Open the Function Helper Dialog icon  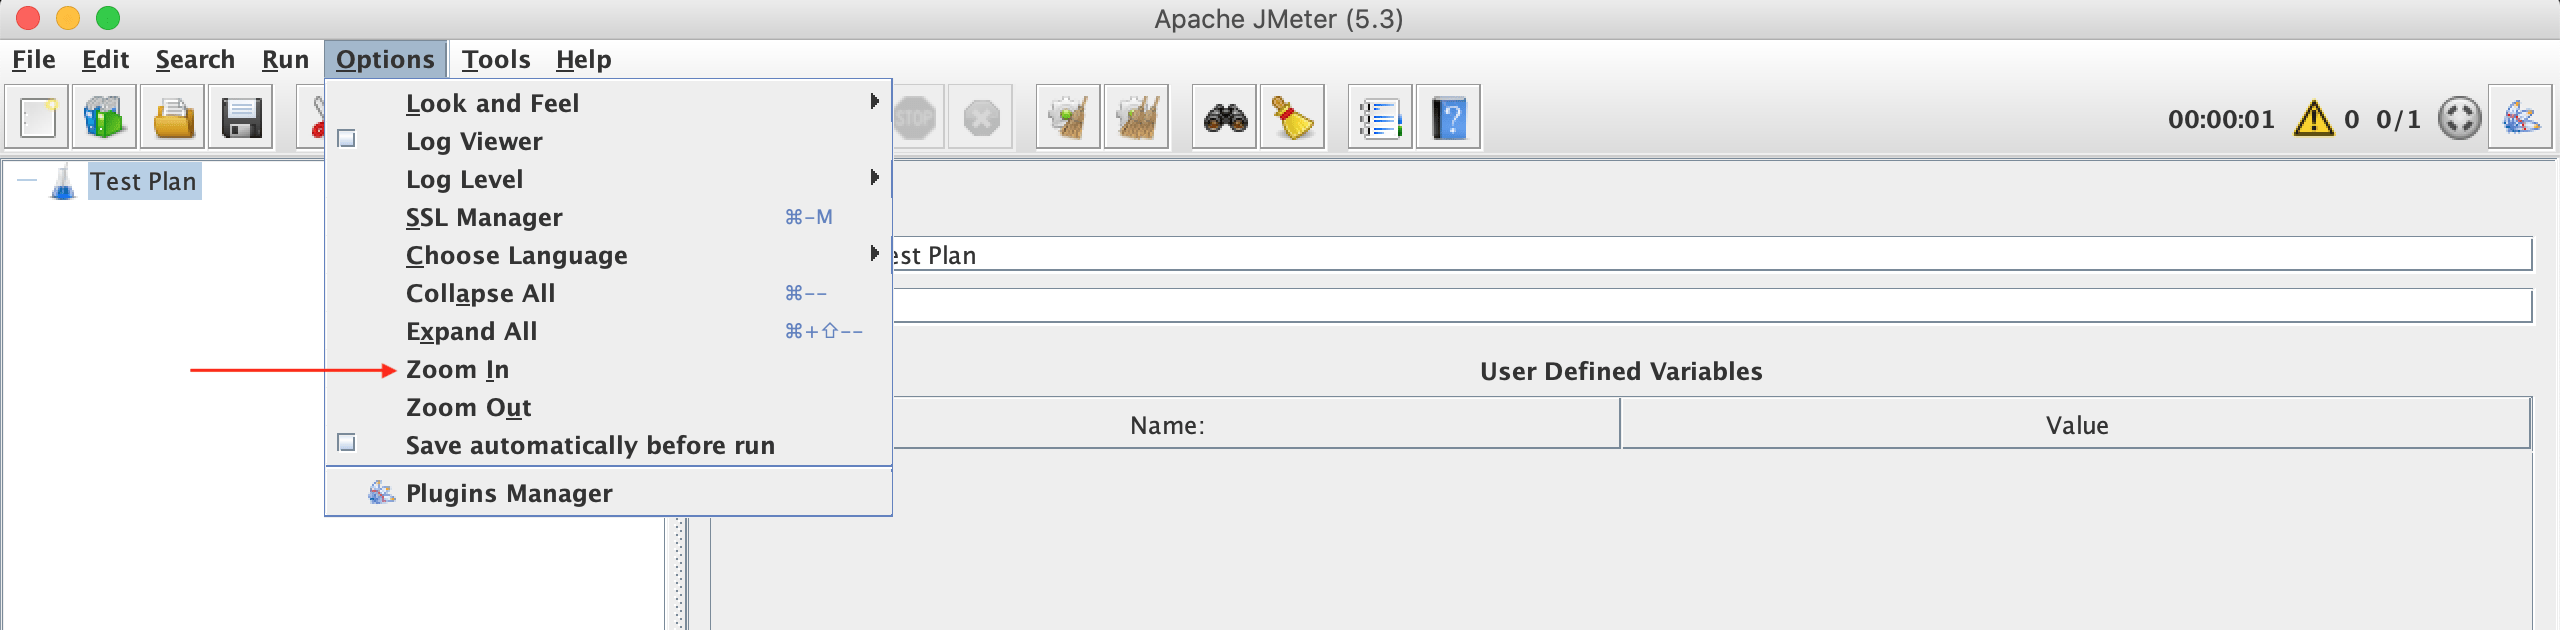[x=1380, y=117]
